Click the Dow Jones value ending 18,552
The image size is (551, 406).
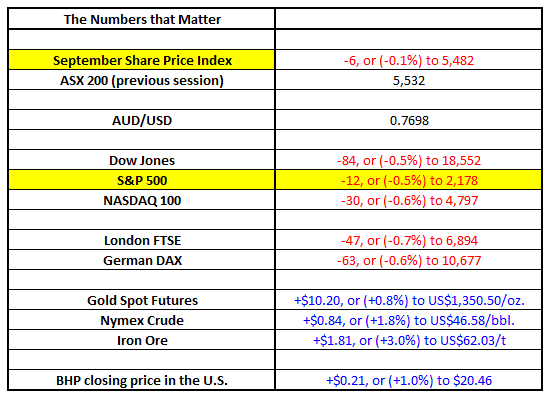point(409,160)
